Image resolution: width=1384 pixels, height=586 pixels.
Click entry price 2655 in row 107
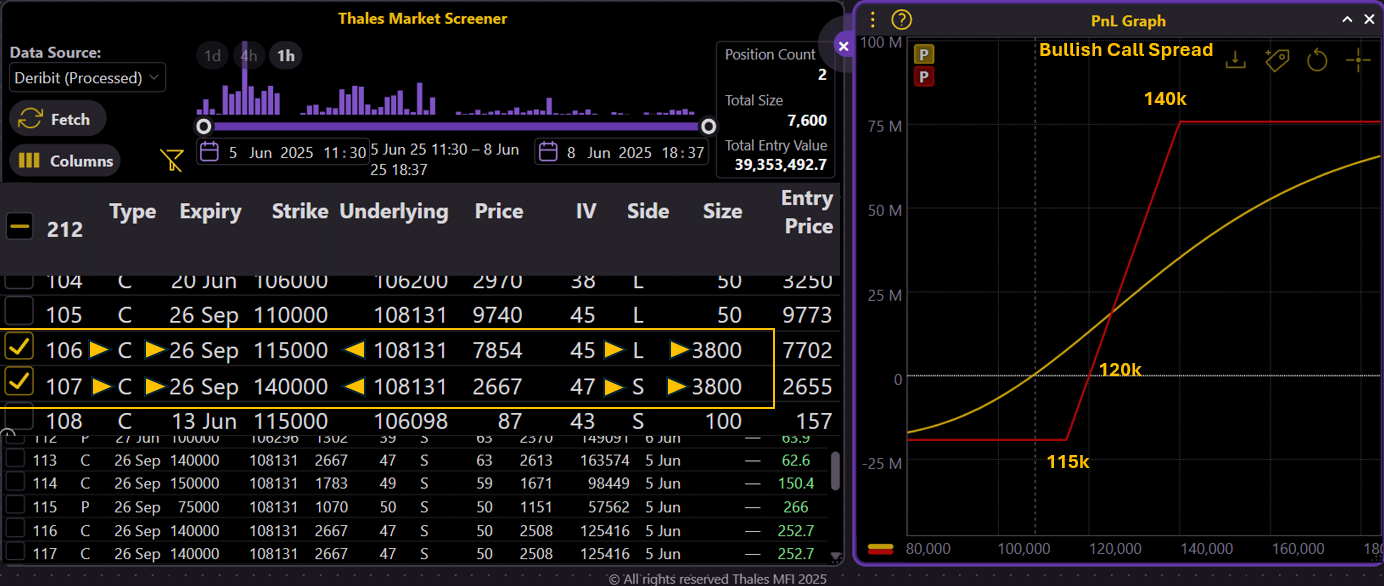(807, 386)
